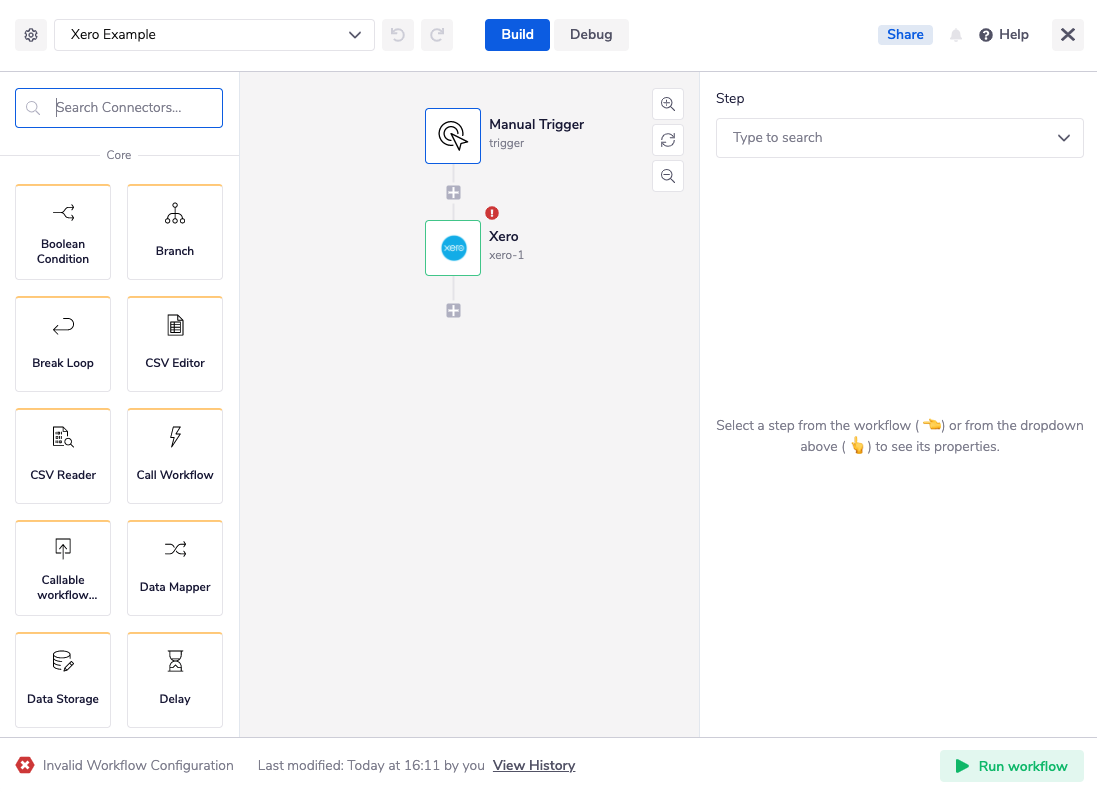The image size is (1097, 792).
Task: Open View History
Action: click(533, 765)
